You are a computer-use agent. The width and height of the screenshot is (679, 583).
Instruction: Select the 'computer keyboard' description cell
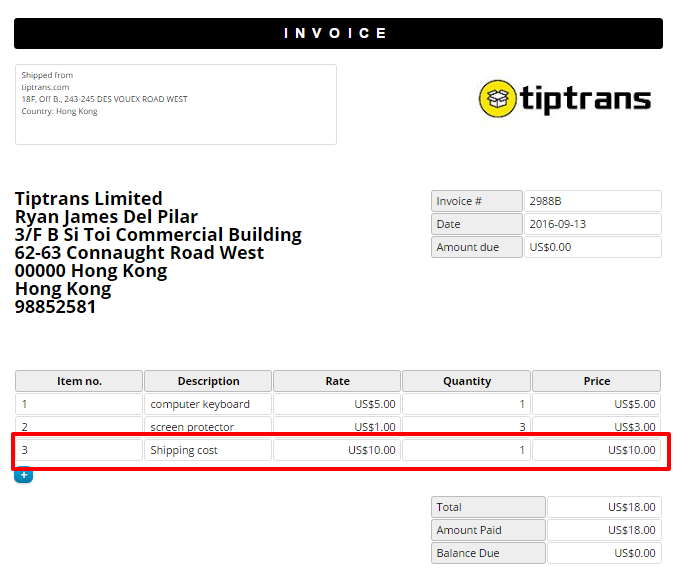208,404
